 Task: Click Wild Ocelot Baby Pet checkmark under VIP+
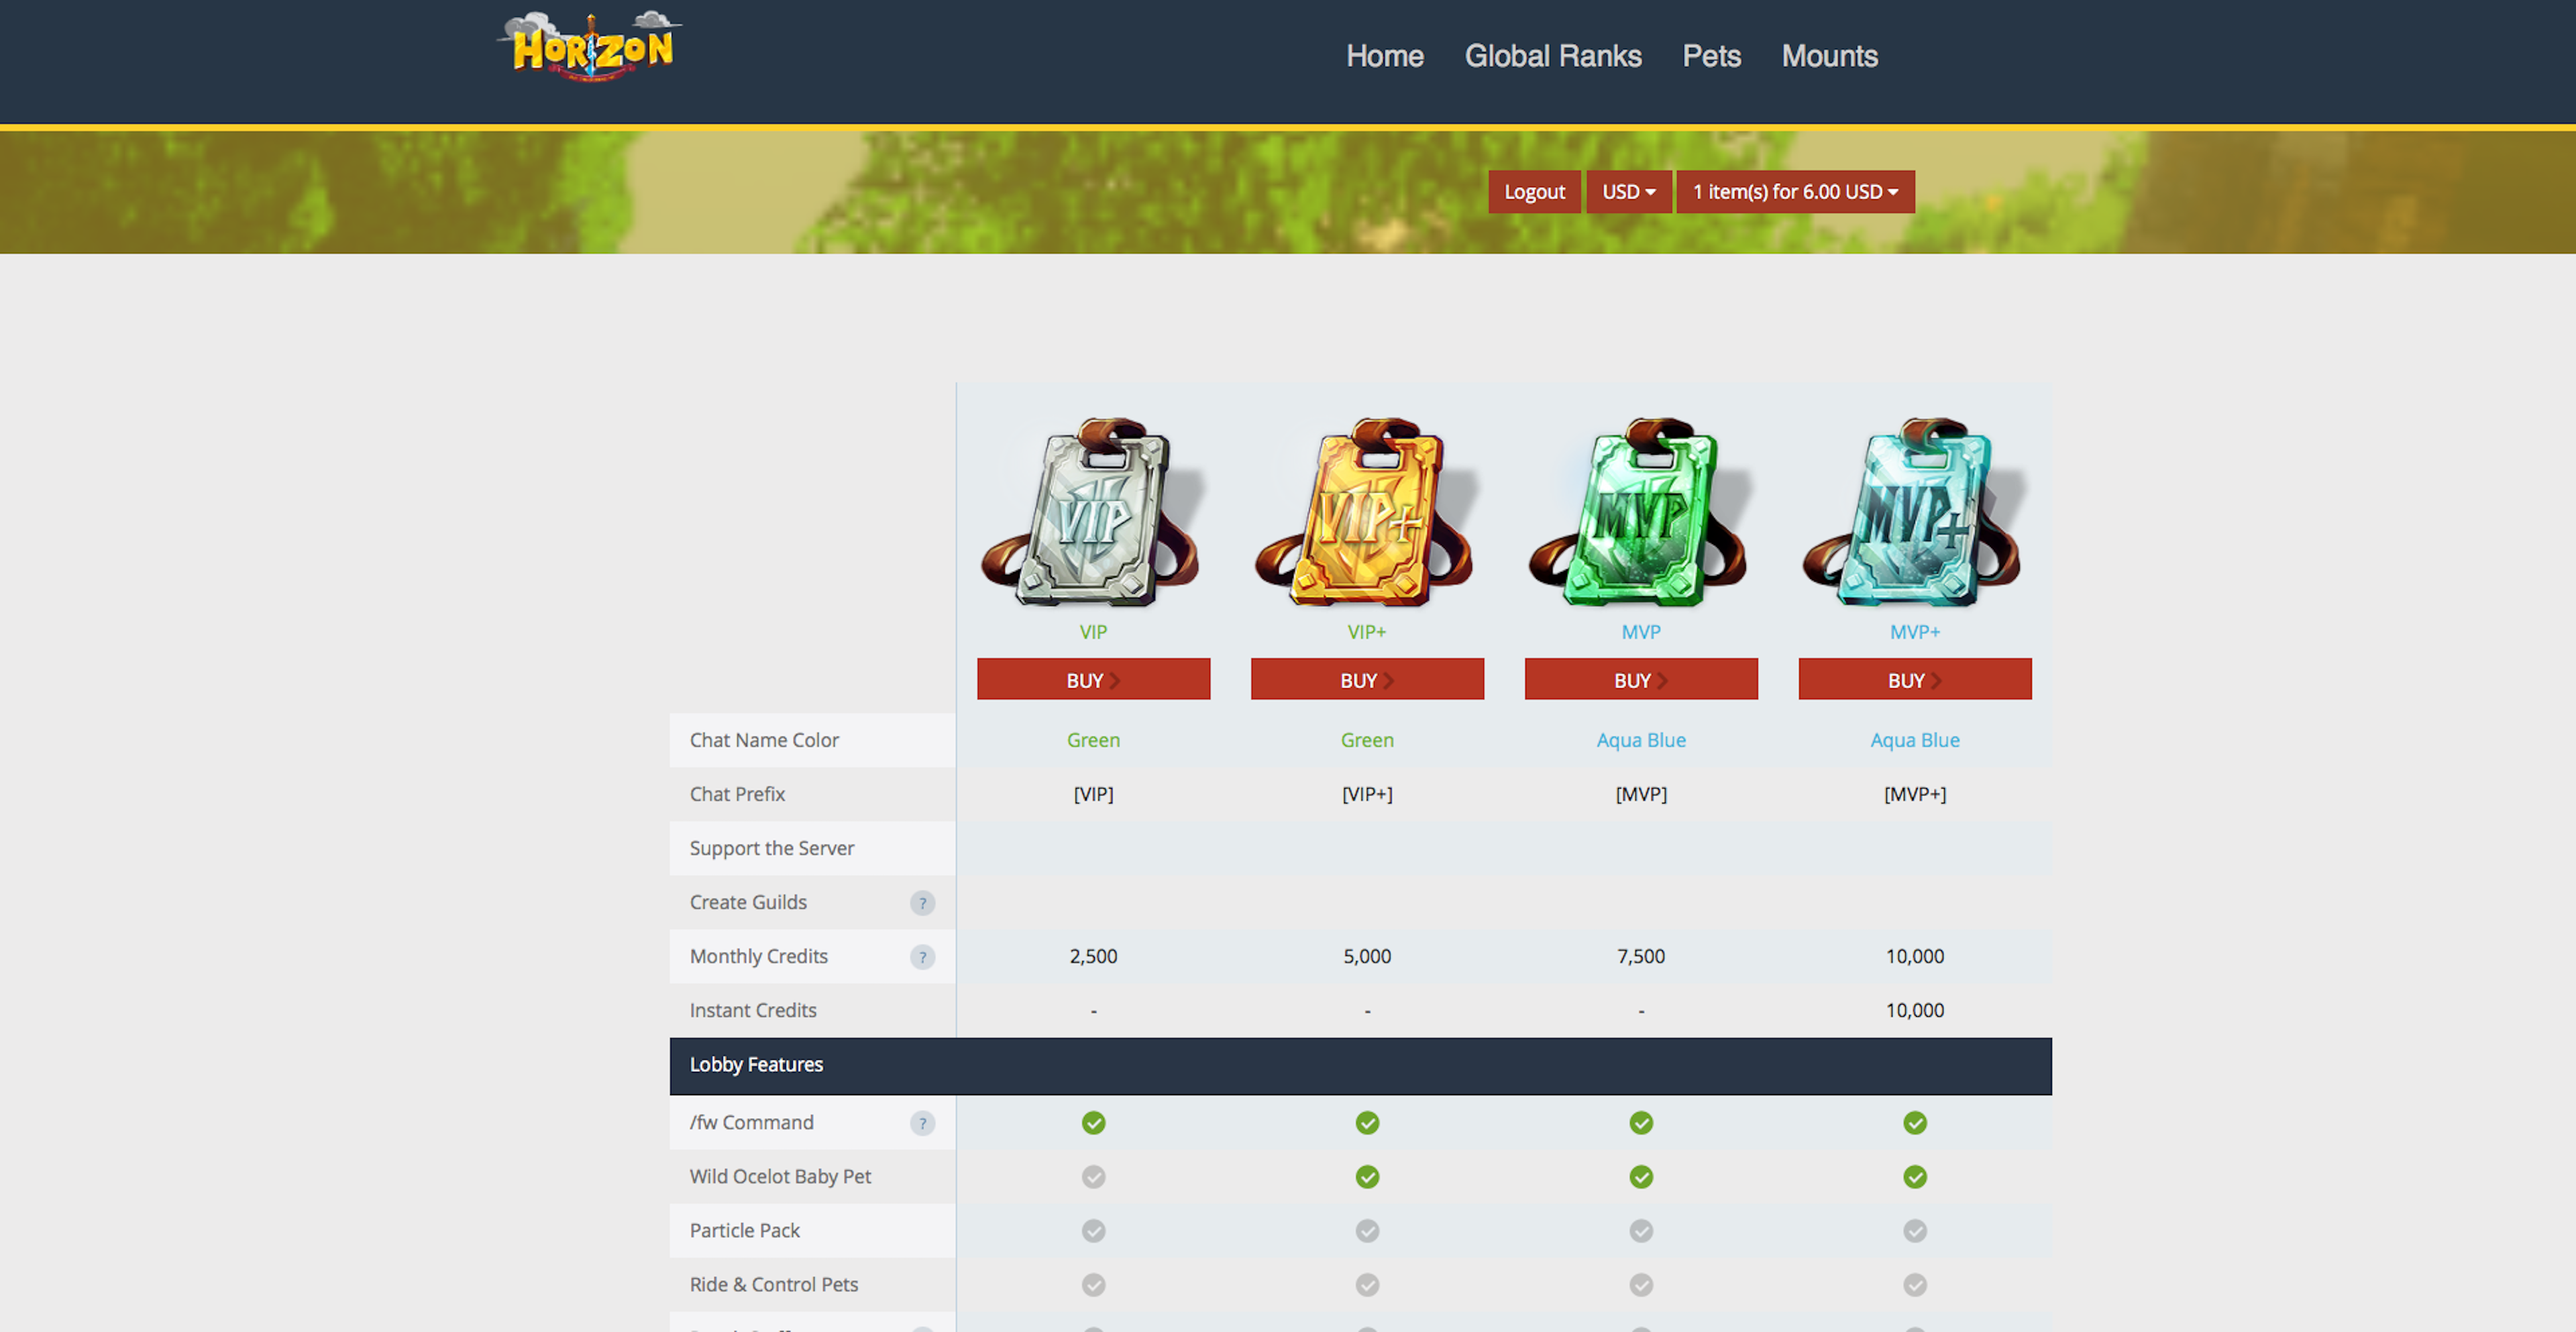[x=1367, y=1177]
